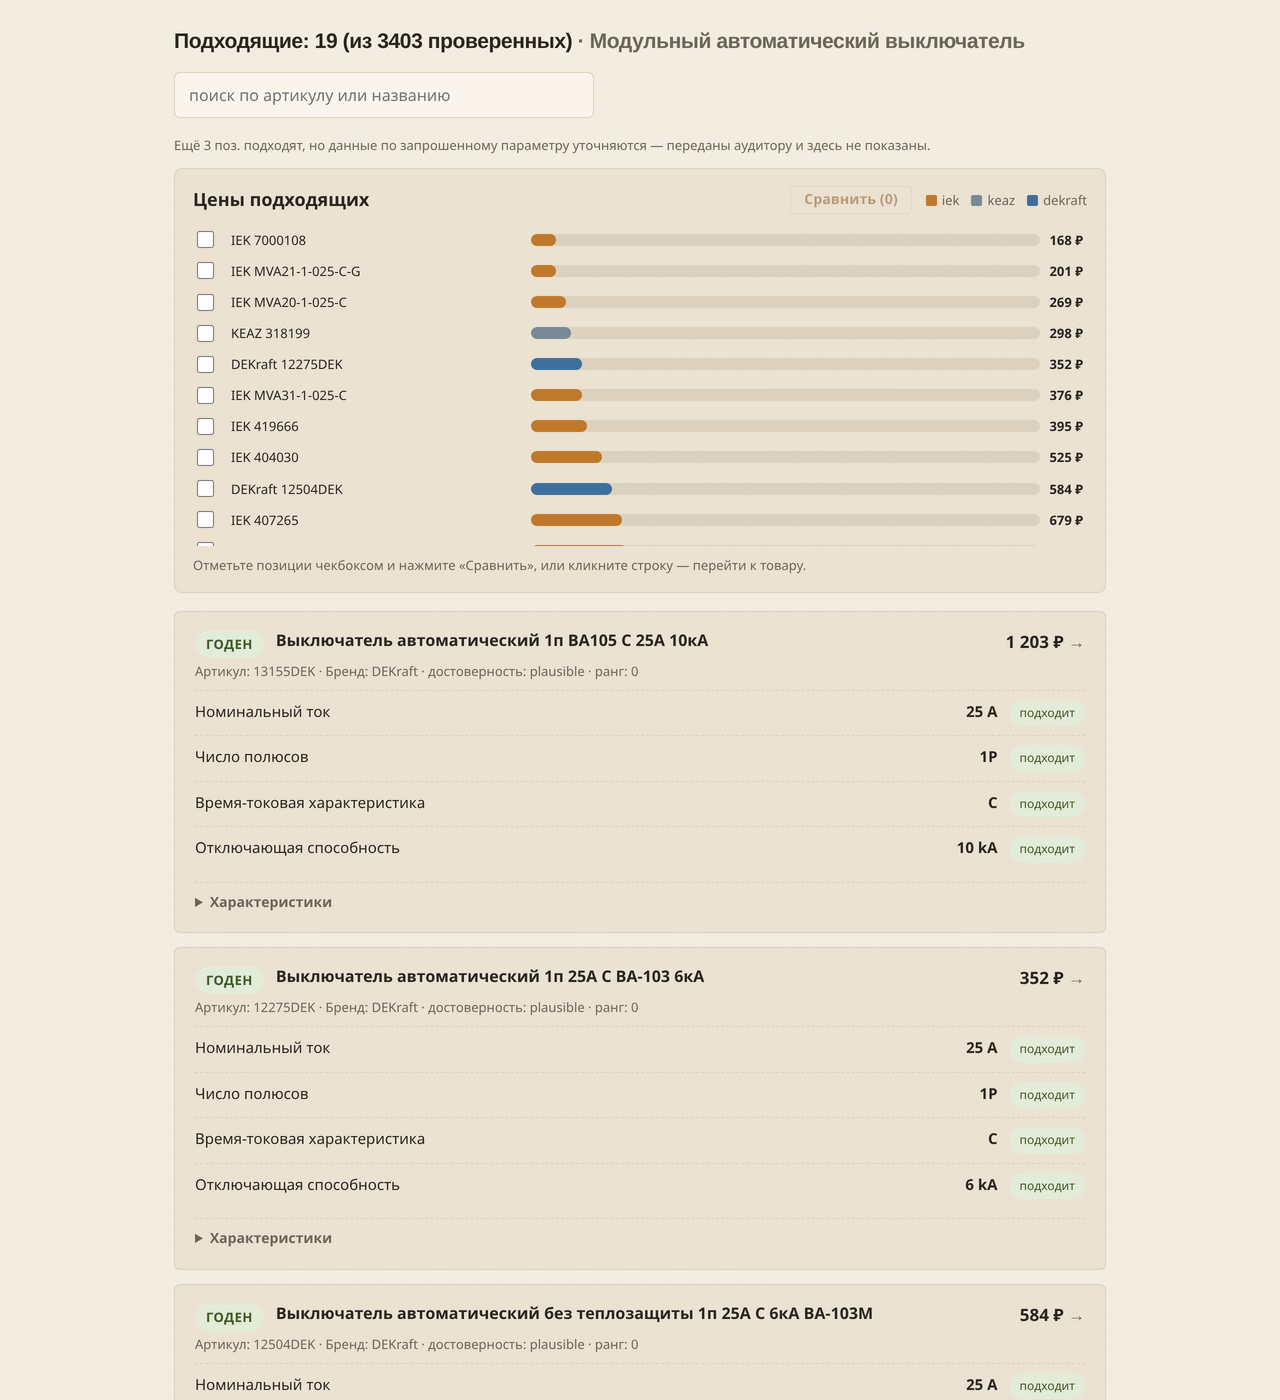Click the 679 ₽ price in the chart
The height and width of the screenshot is (1400, 1280).
[x=1066, y=520]
